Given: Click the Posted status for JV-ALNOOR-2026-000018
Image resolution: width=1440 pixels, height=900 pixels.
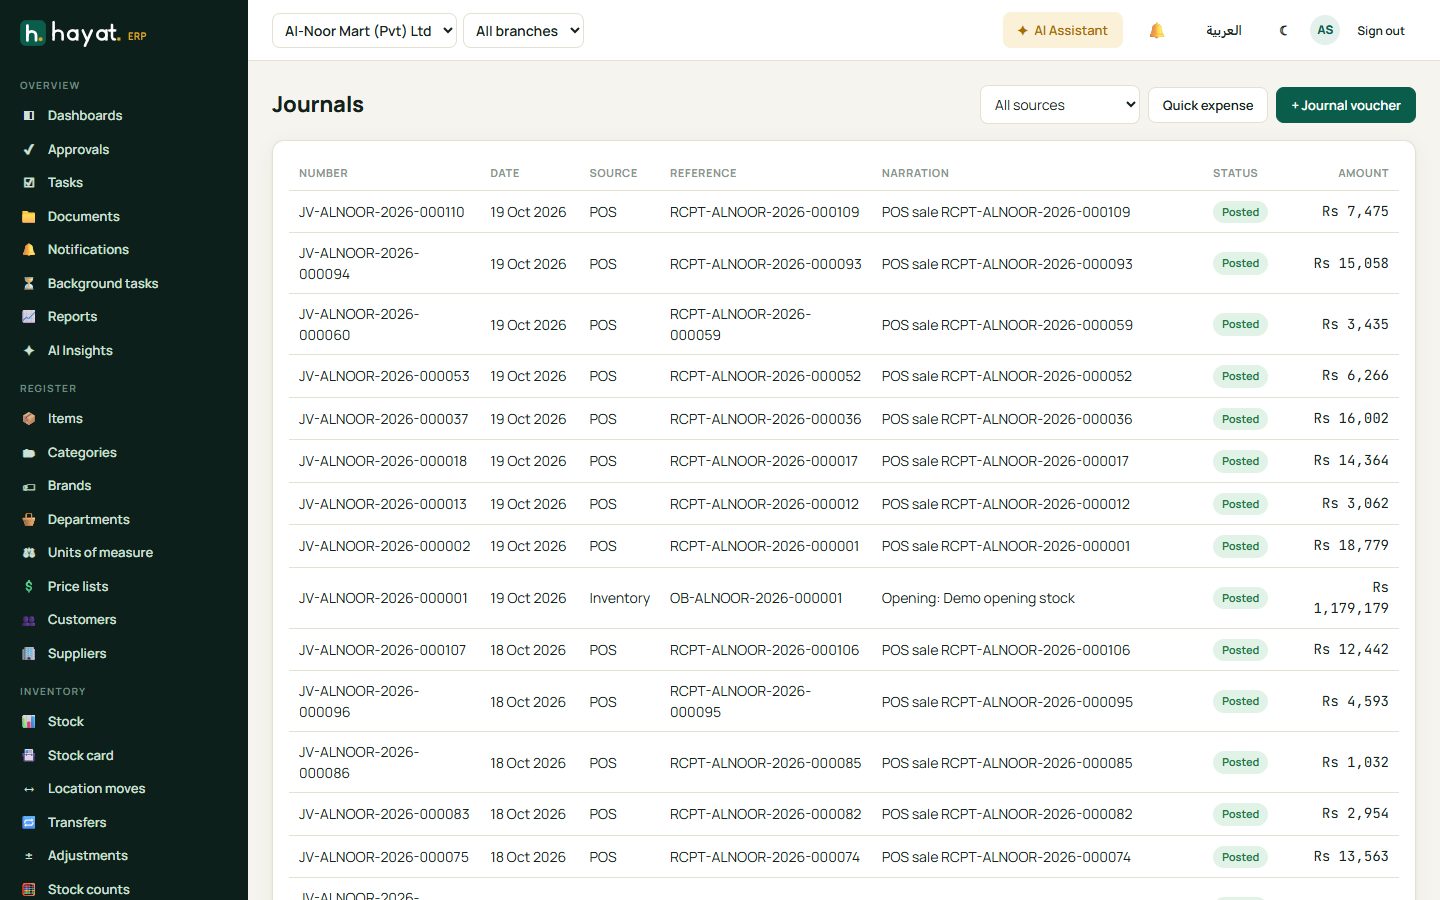Looking at the screenshot, I should click(1240, 461).
